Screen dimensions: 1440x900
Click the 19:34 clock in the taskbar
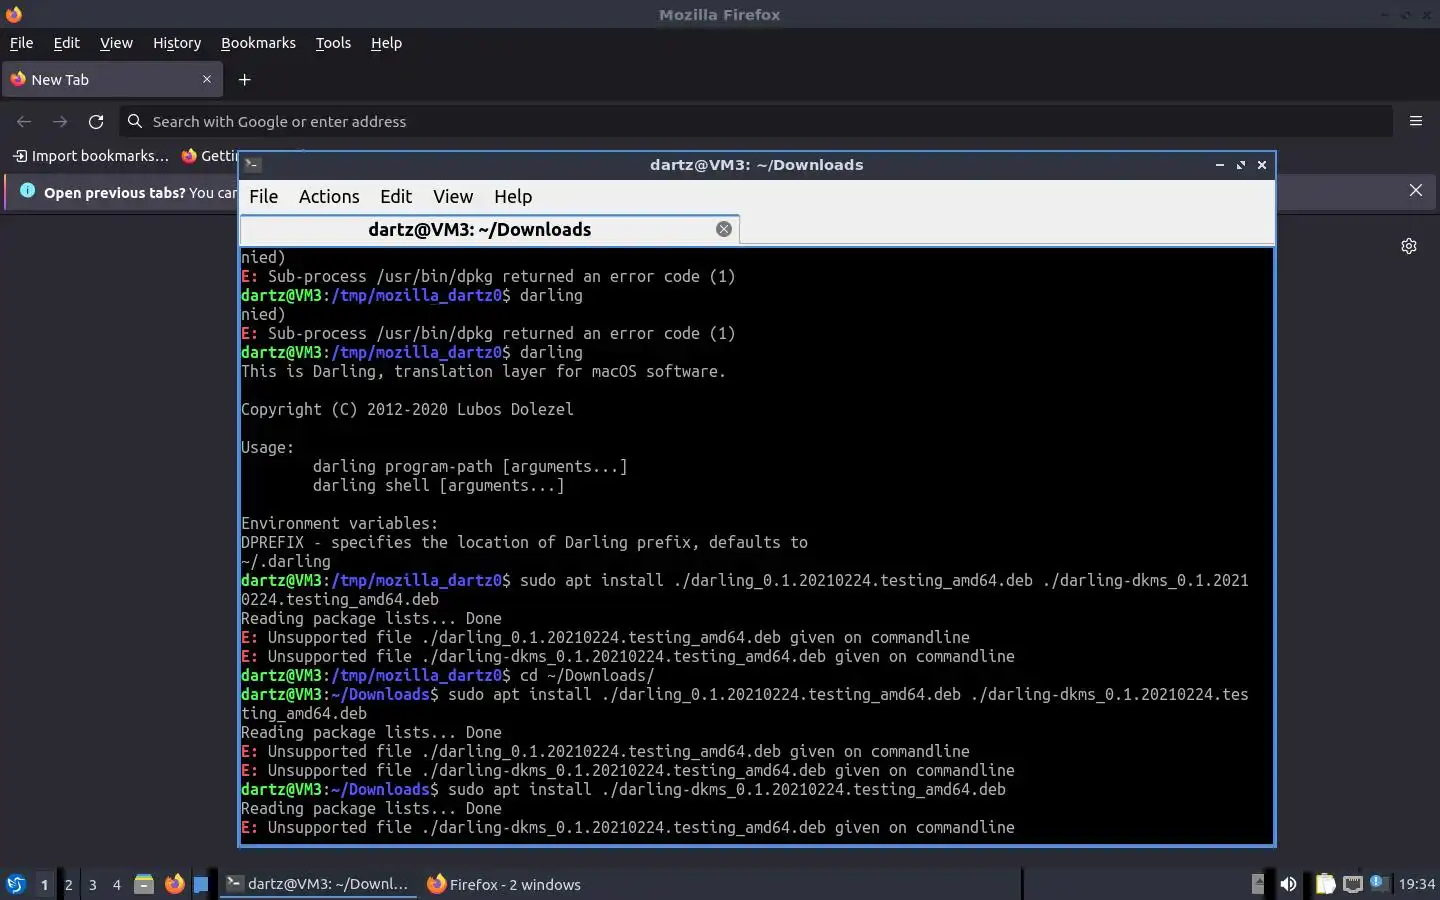[1416, 884]
